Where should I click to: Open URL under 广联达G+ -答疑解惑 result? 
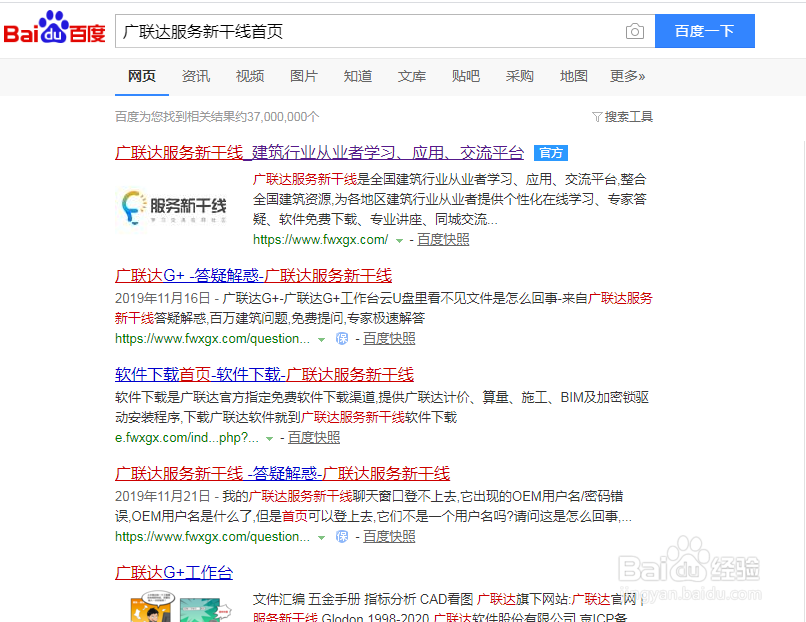212,339
